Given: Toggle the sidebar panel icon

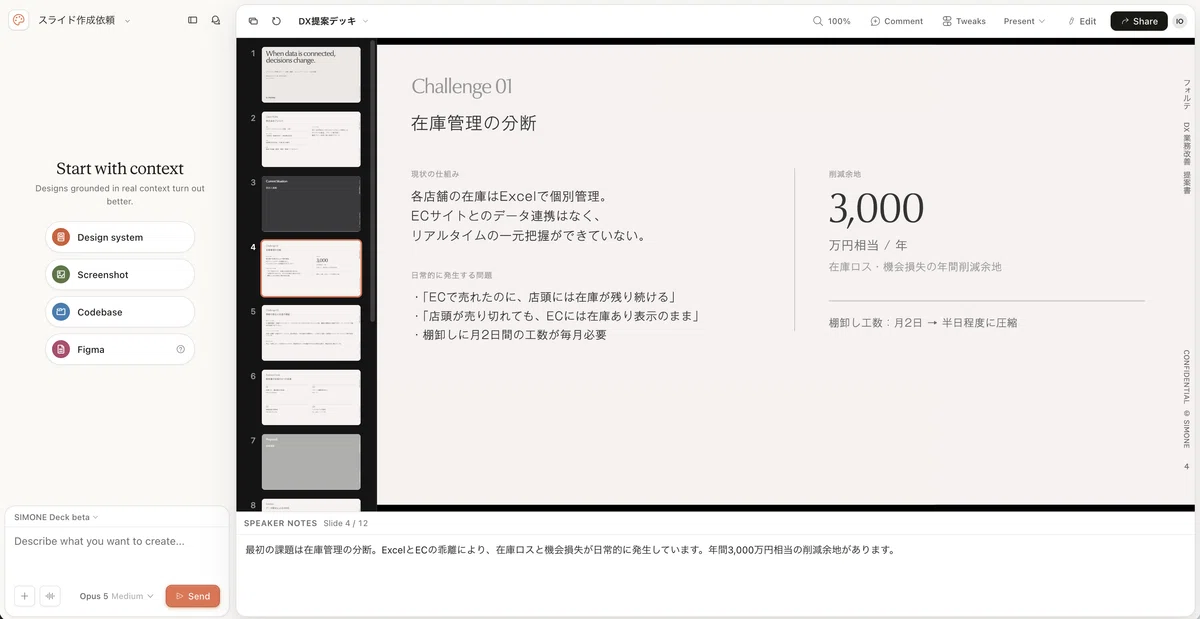Looking at the screenshot, I should [x=193, y=20].
